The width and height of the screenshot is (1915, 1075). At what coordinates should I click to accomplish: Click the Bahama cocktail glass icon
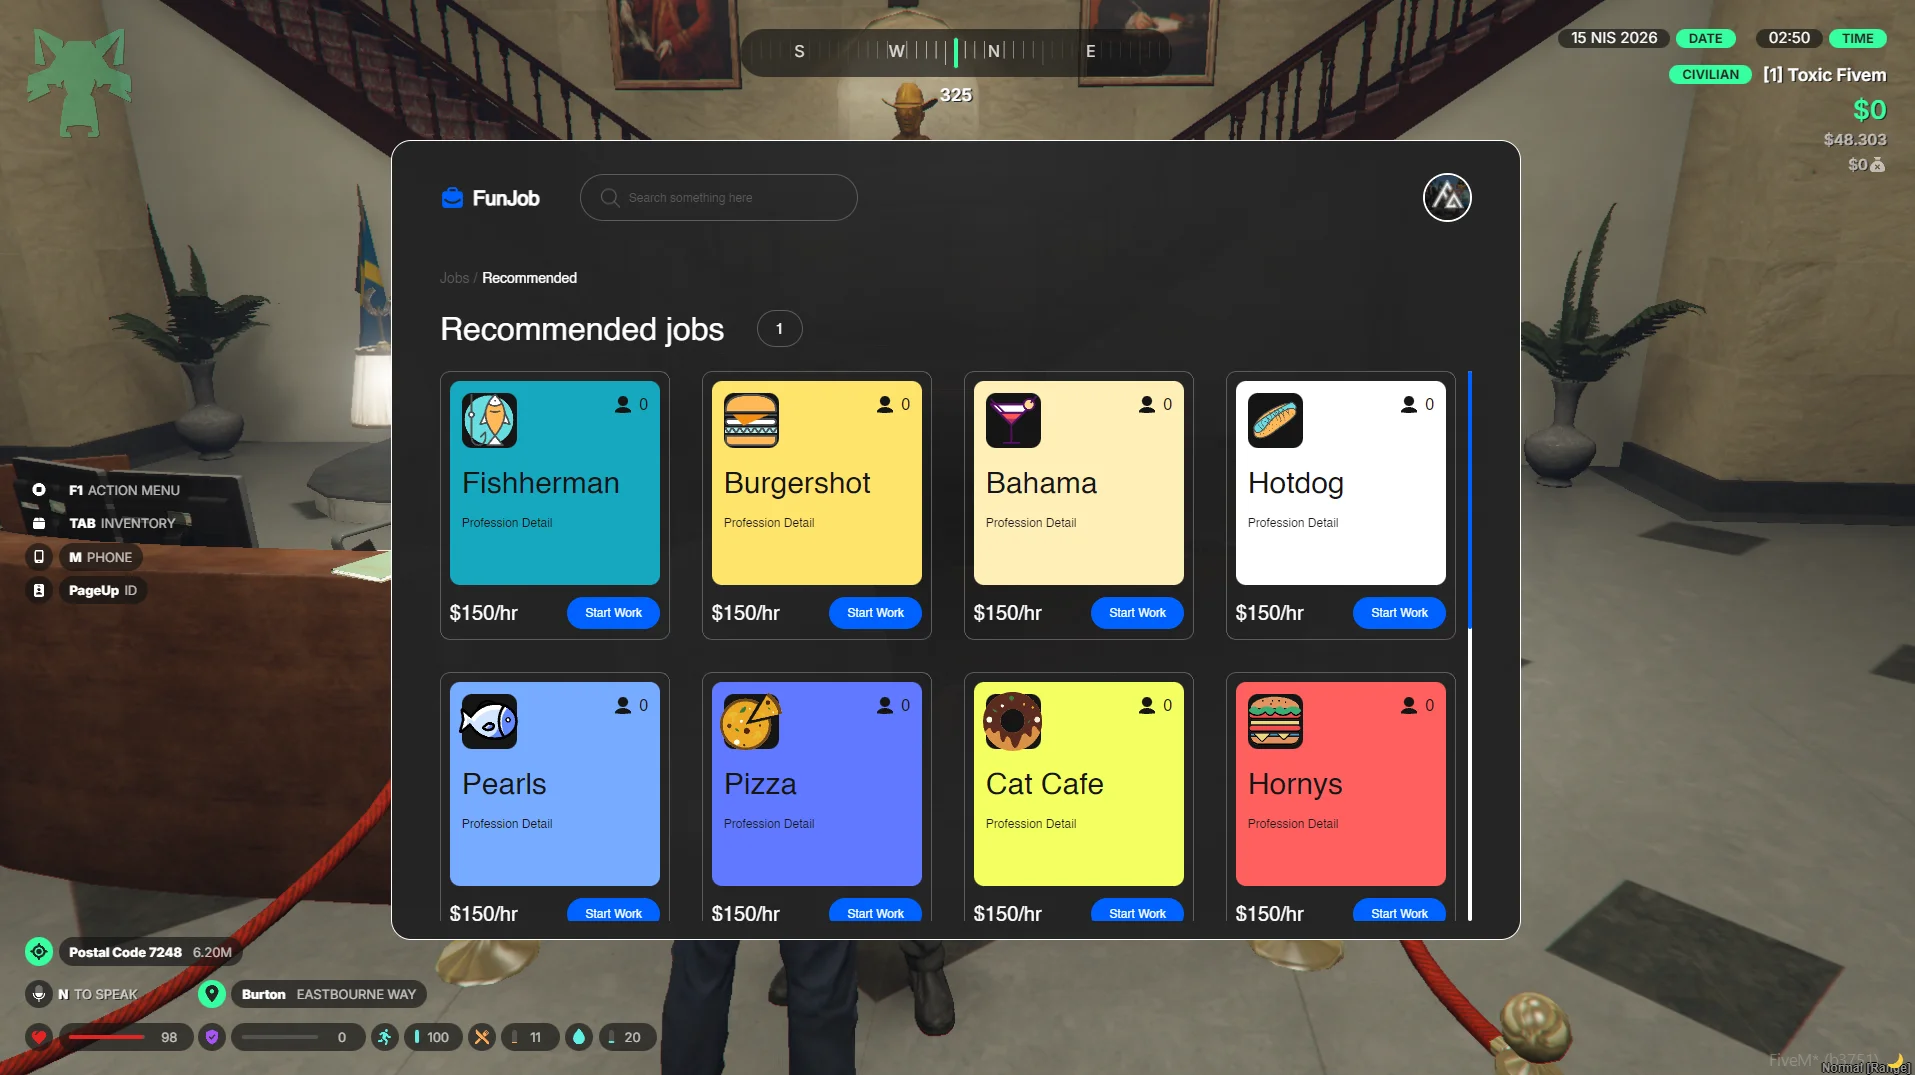(1013, 420)
